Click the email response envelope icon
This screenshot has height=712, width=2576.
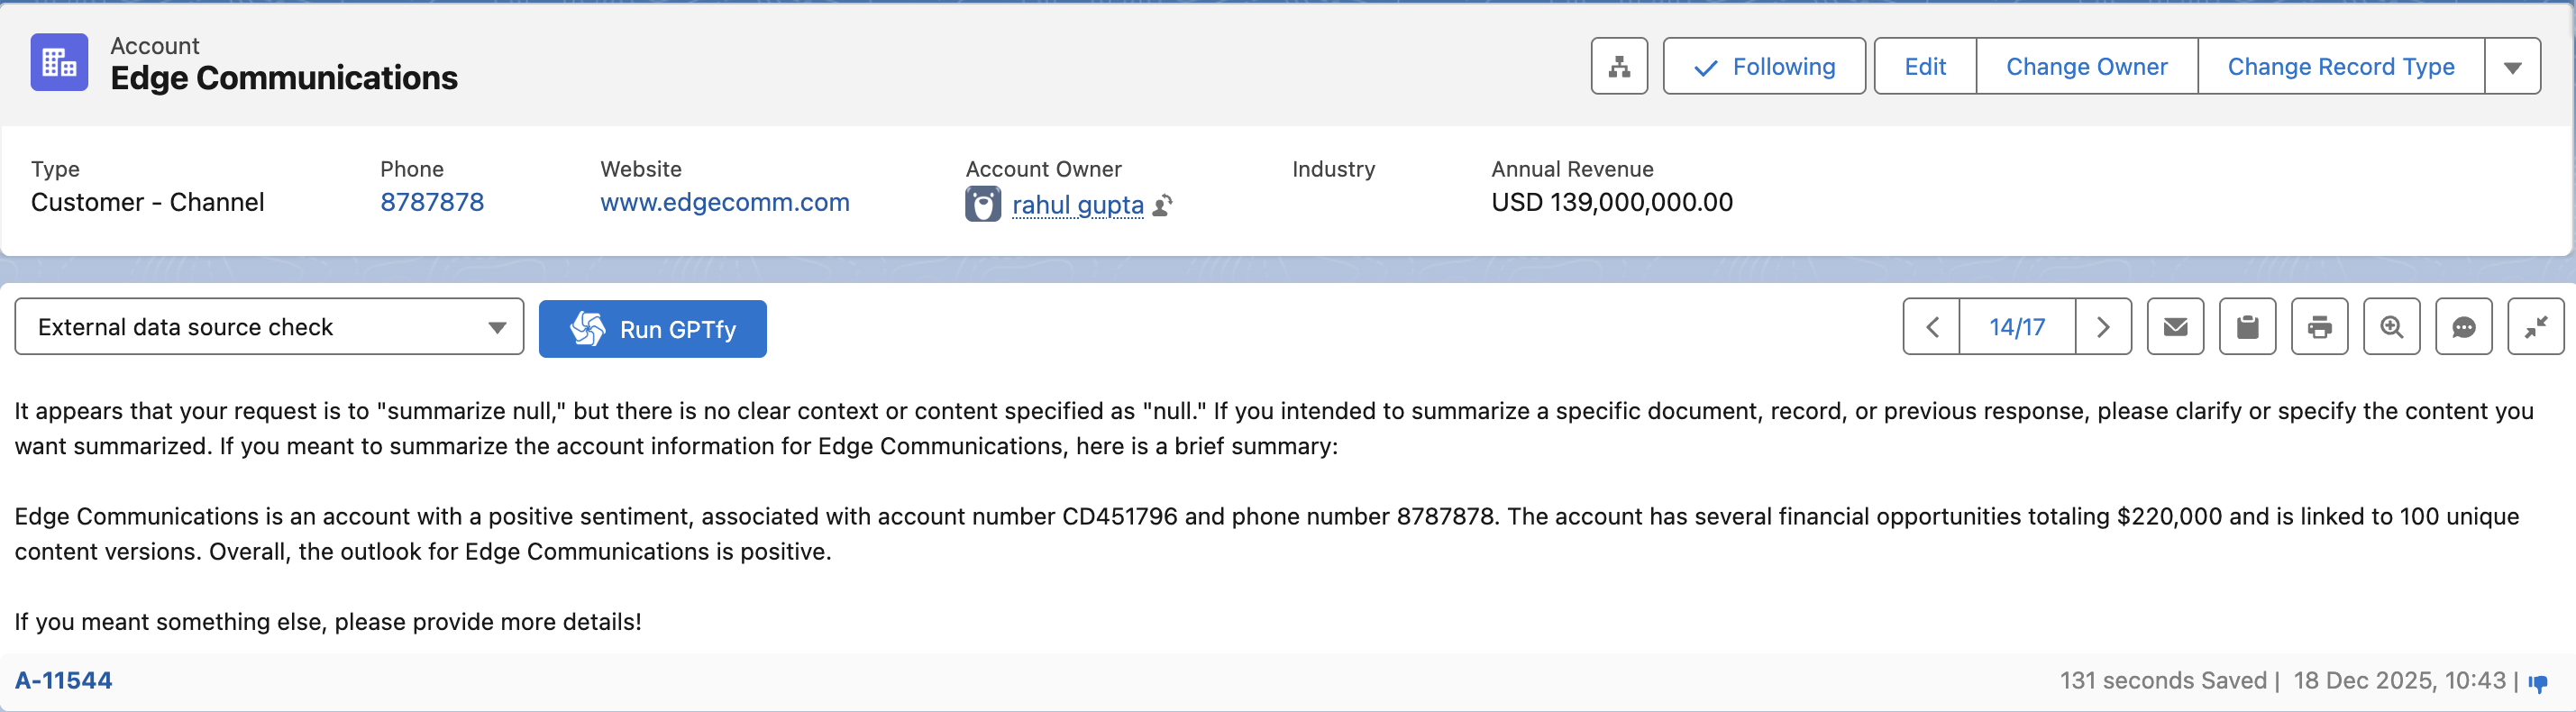[x=2175, y=327]
